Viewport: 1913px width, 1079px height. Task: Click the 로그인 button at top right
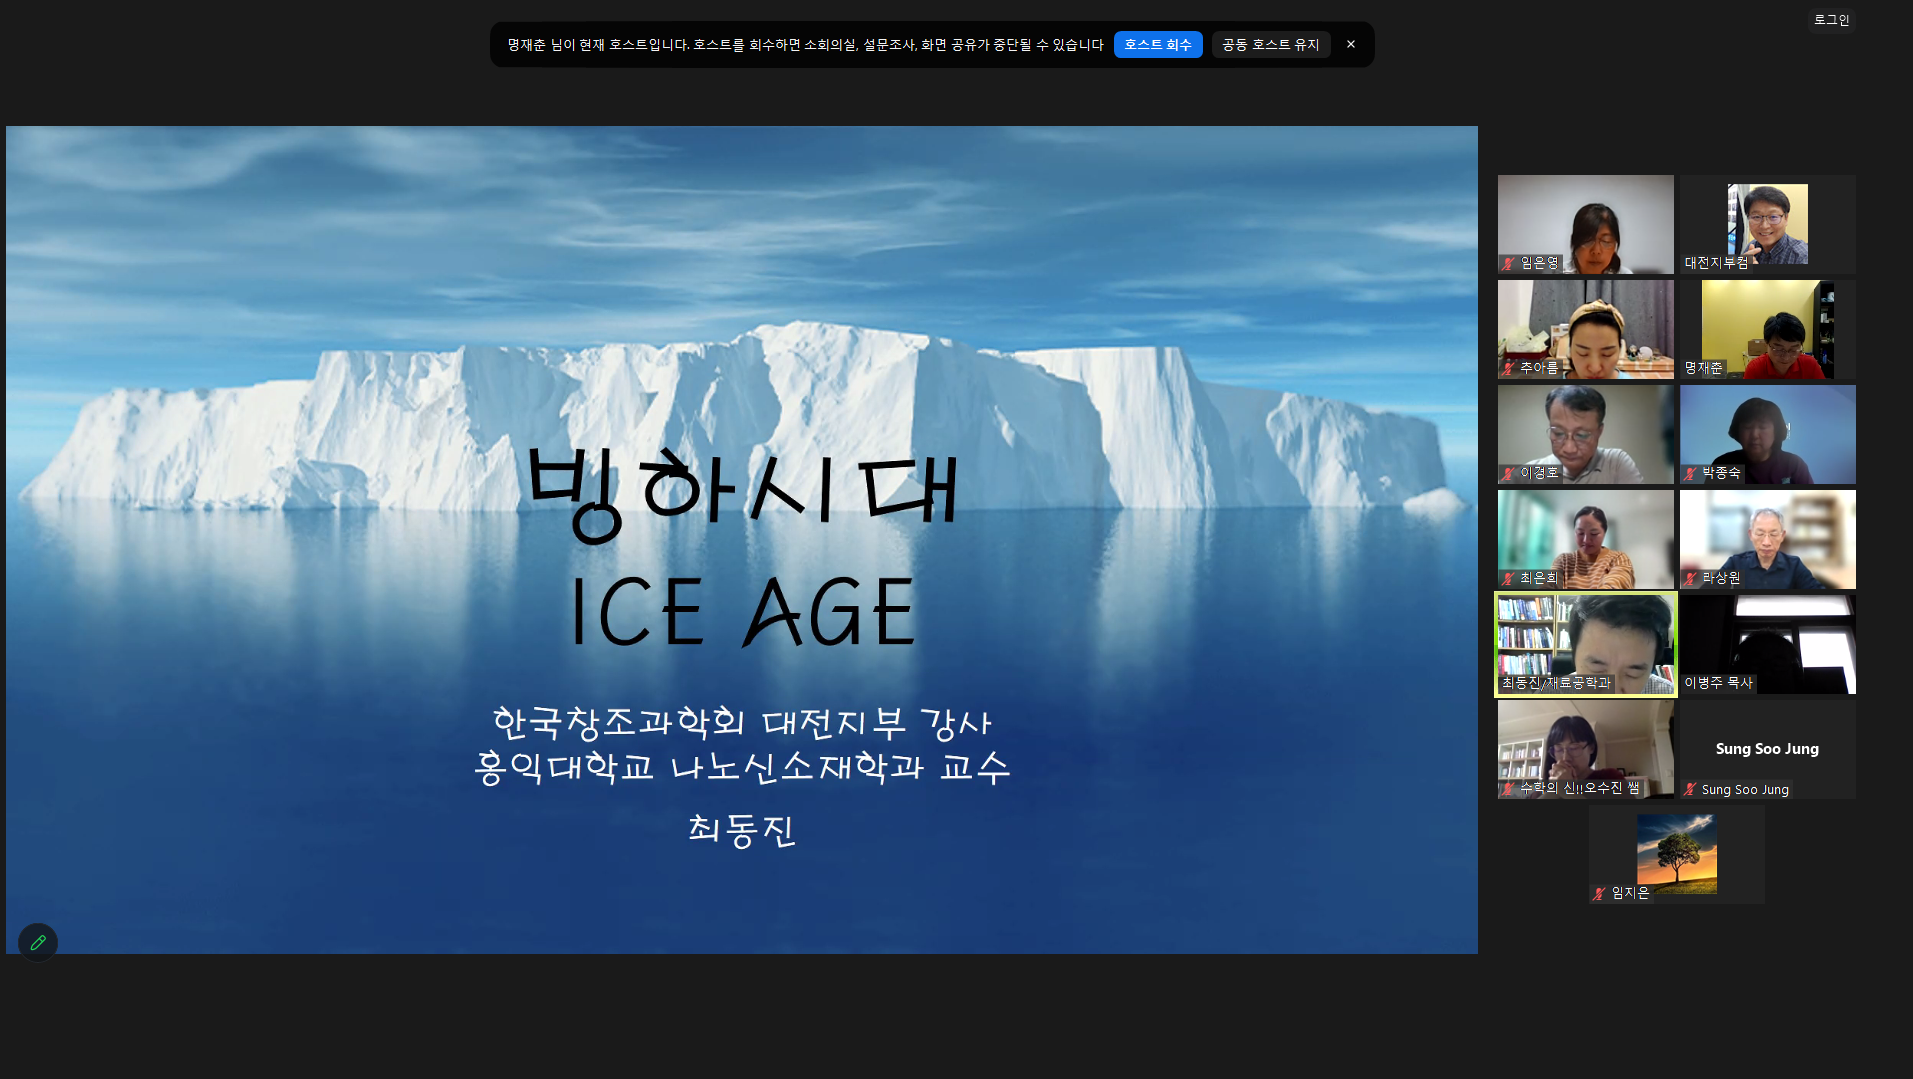1831,19
